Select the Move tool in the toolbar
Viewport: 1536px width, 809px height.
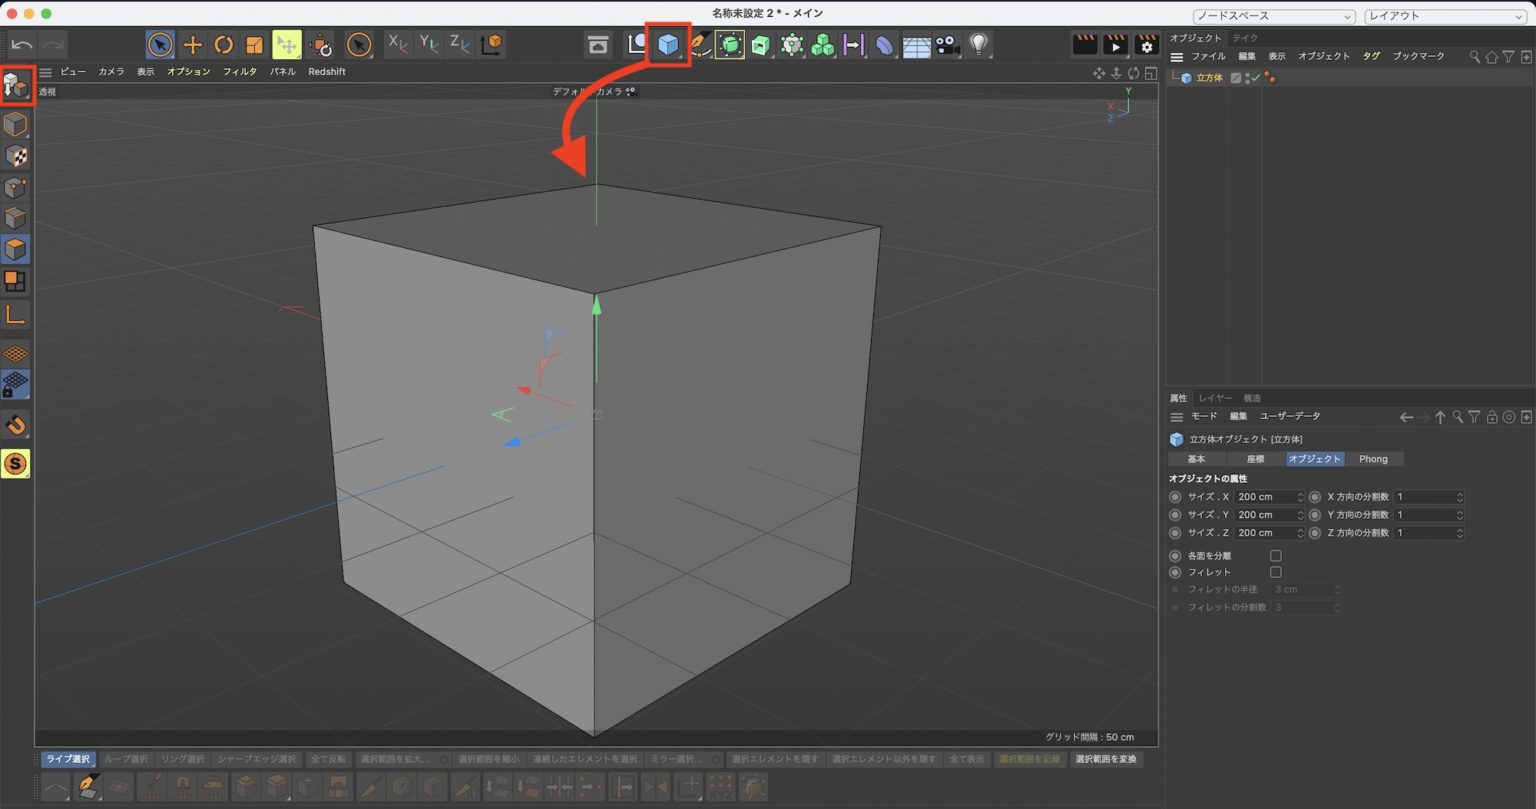[x=192, y=44]
